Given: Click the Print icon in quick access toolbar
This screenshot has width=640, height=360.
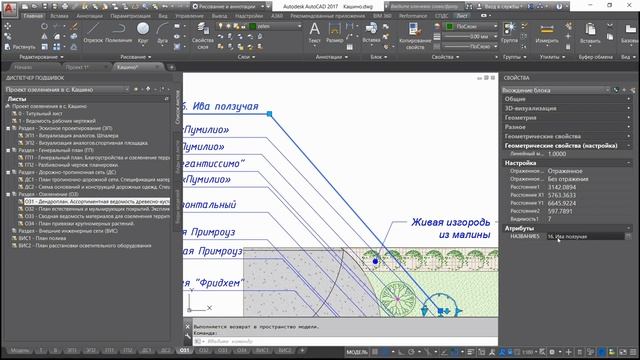Looking at the screenshot, I should point(65,7).
